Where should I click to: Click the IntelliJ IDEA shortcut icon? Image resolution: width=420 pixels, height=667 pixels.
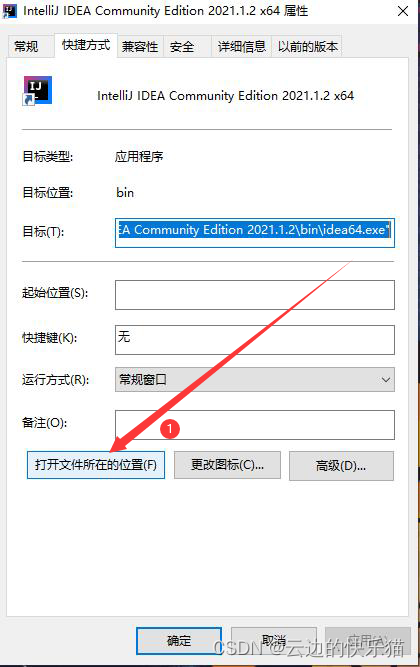coord(37,91)
